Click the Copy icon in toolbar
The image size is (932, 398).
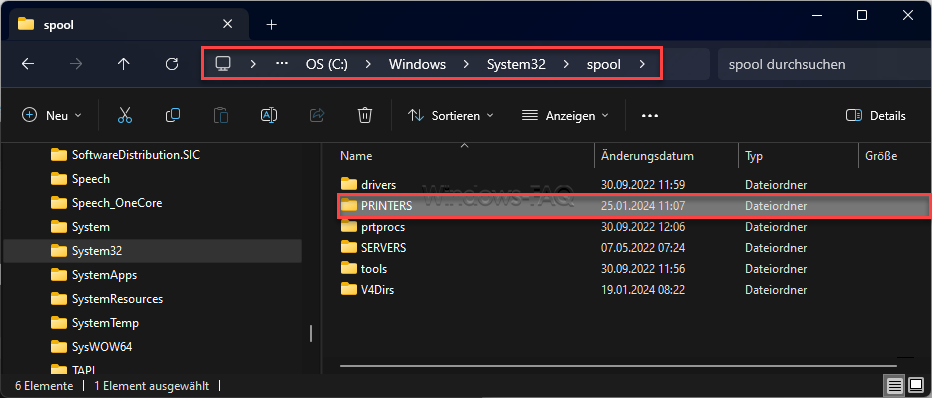click(x=173, y=115)
